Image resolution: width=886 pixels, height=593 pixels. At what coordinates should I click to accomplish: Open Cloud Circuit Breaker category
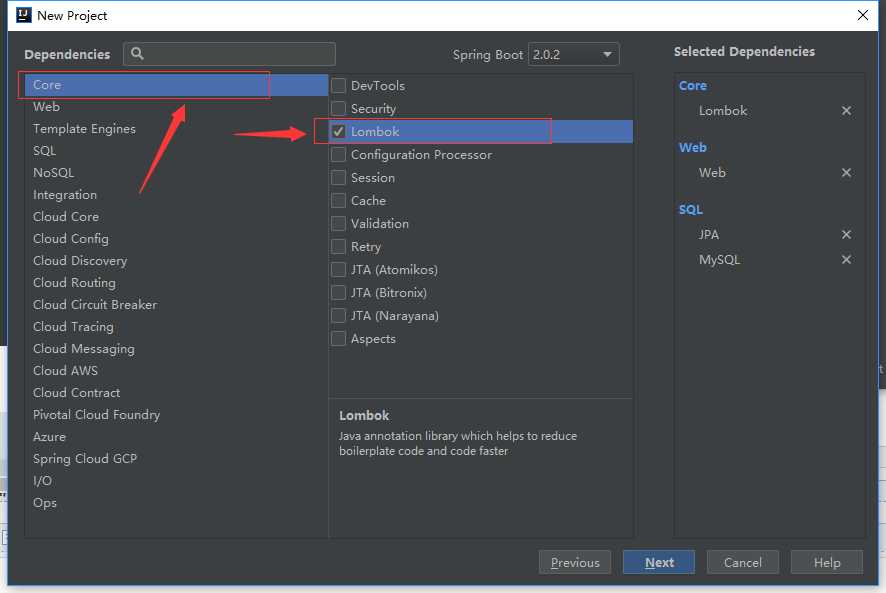click(176, 305)
